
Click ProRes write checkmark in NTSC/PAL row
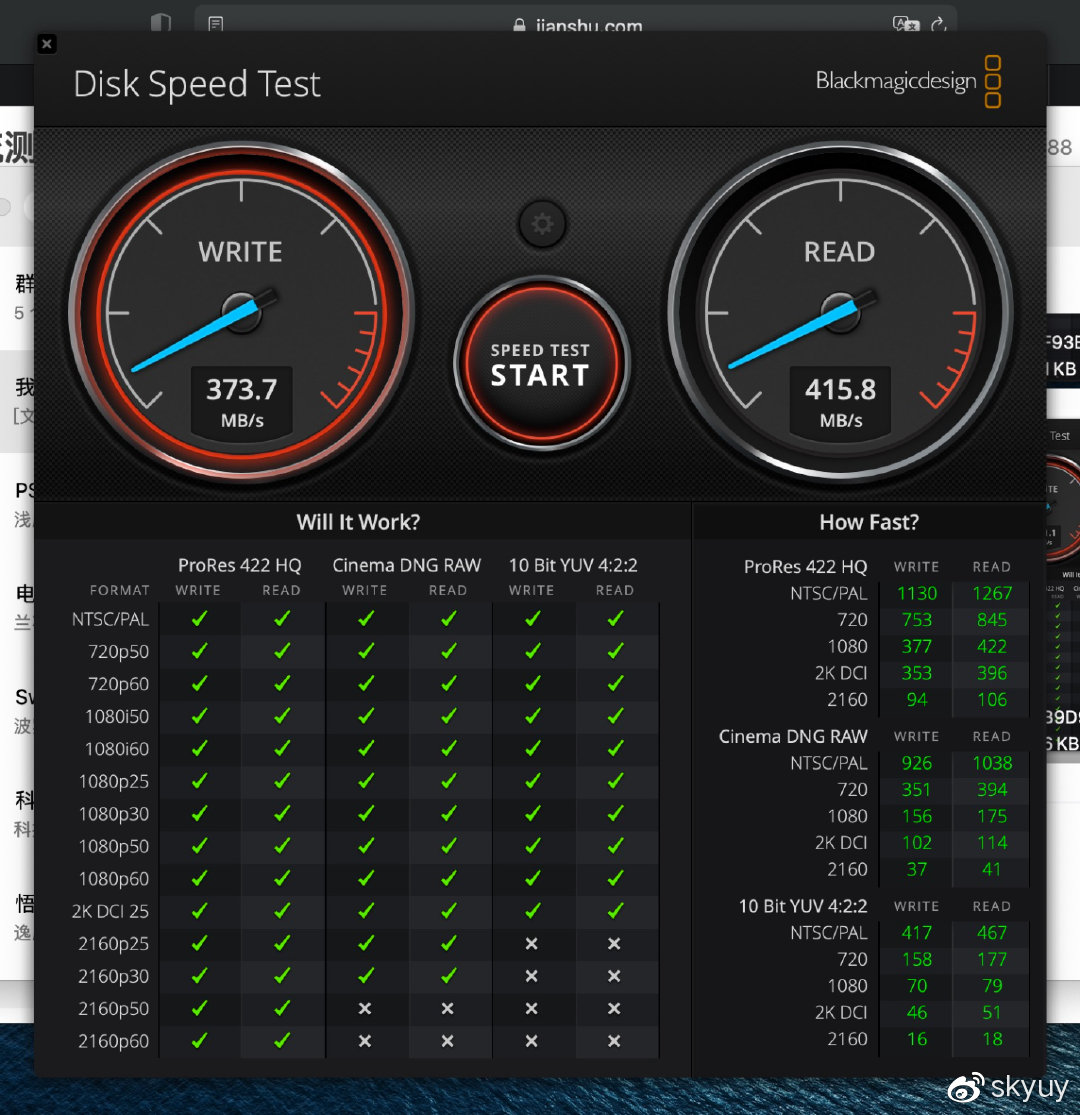pyautogui.click(x=199, y=619)
